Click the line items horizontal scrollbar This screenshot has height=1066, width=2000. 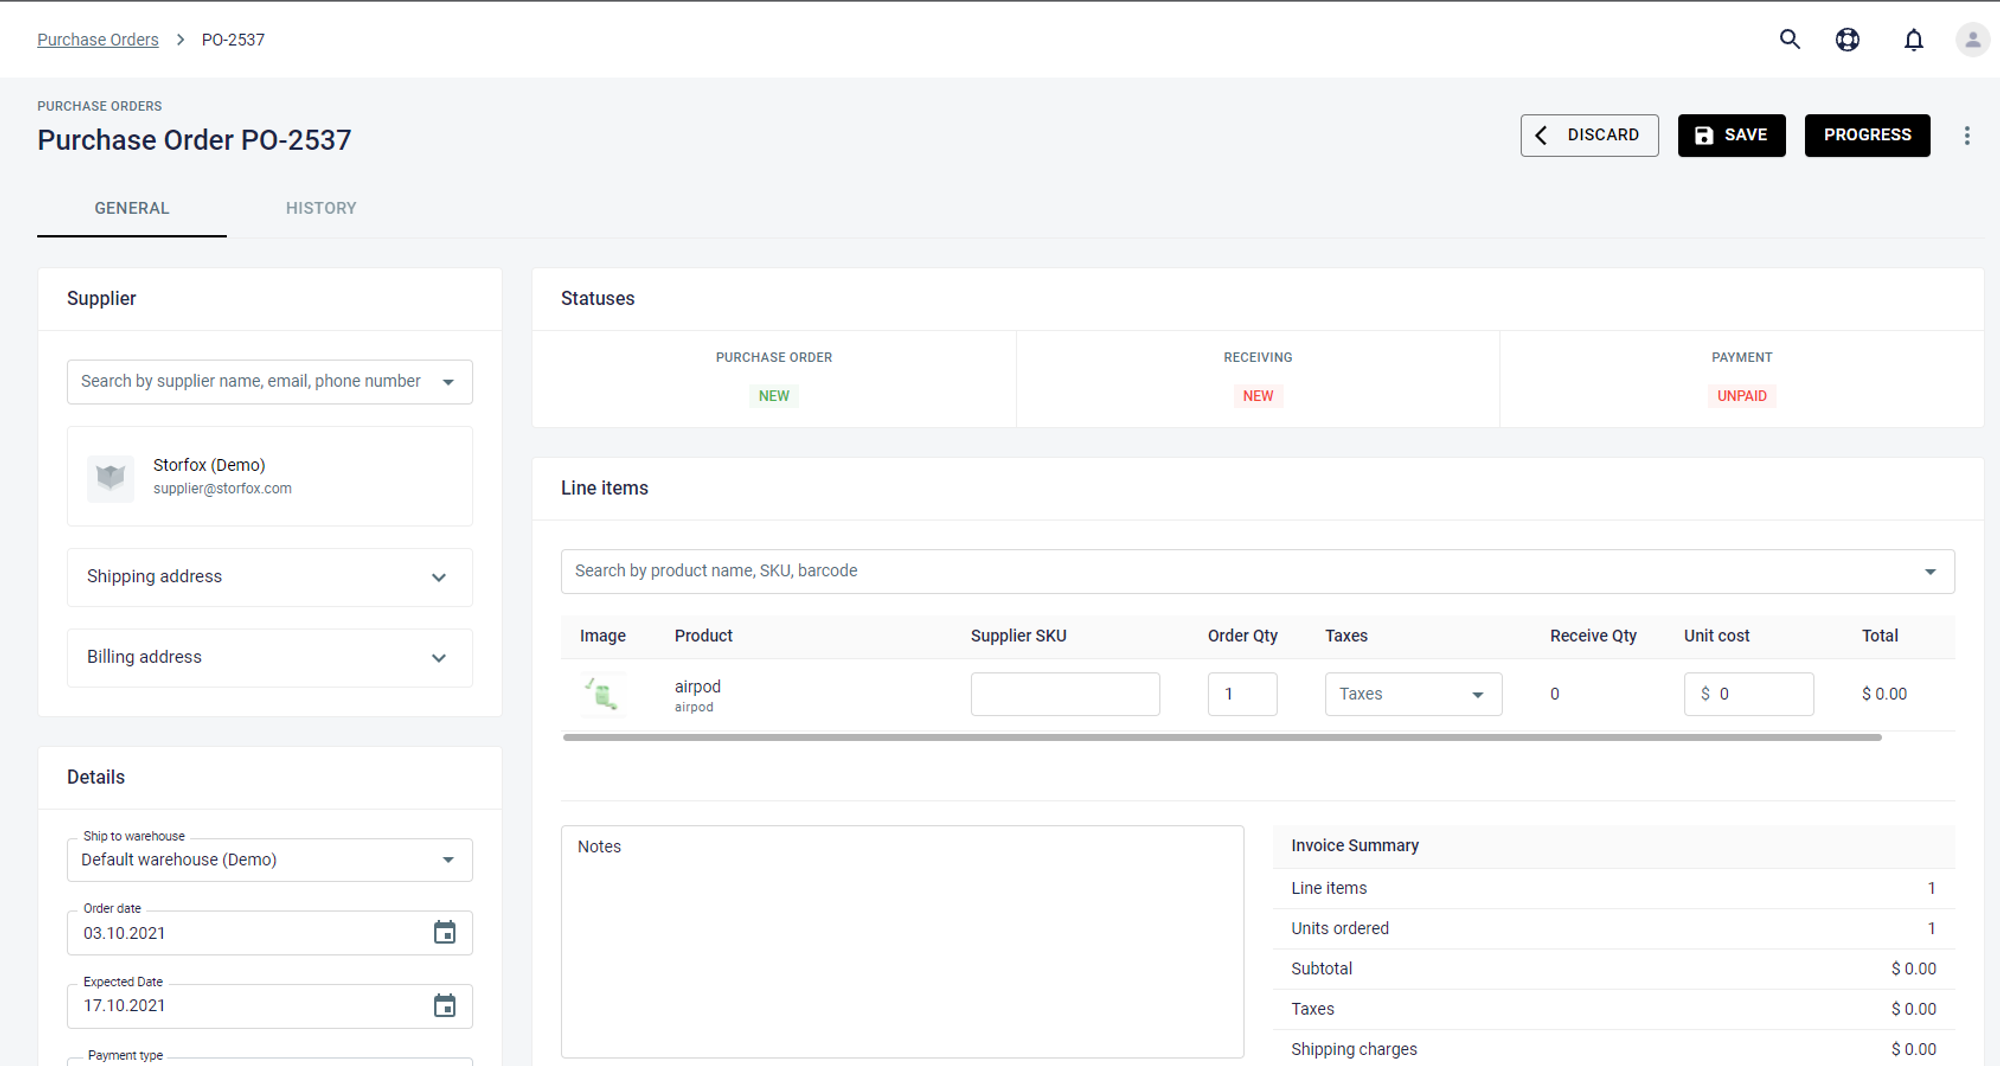(x=1222, y=737)
